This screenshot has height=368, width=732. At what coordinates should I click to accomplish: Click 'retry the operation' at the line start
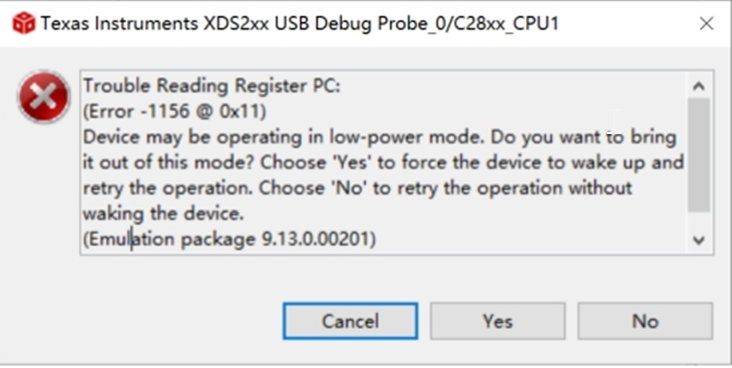pyautogui.click(x=168, y=188)
